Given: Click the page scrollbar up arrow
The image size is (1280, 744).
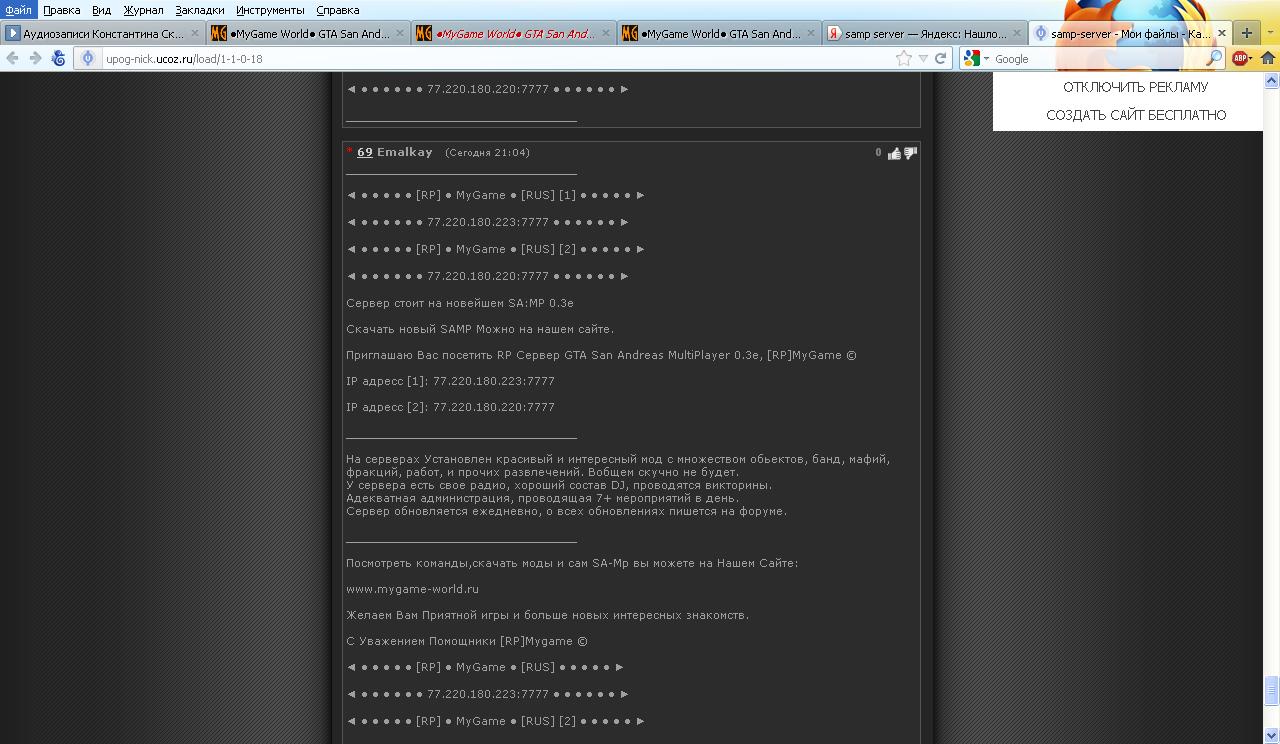Looking at the screenshot, I should pyautogui.click(x=1272, y=79).
